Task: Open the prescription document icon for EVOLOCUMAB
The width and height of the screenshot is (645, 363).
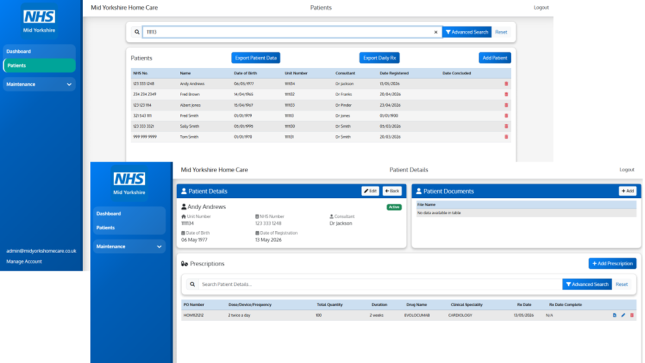Action: click(615, 315)
